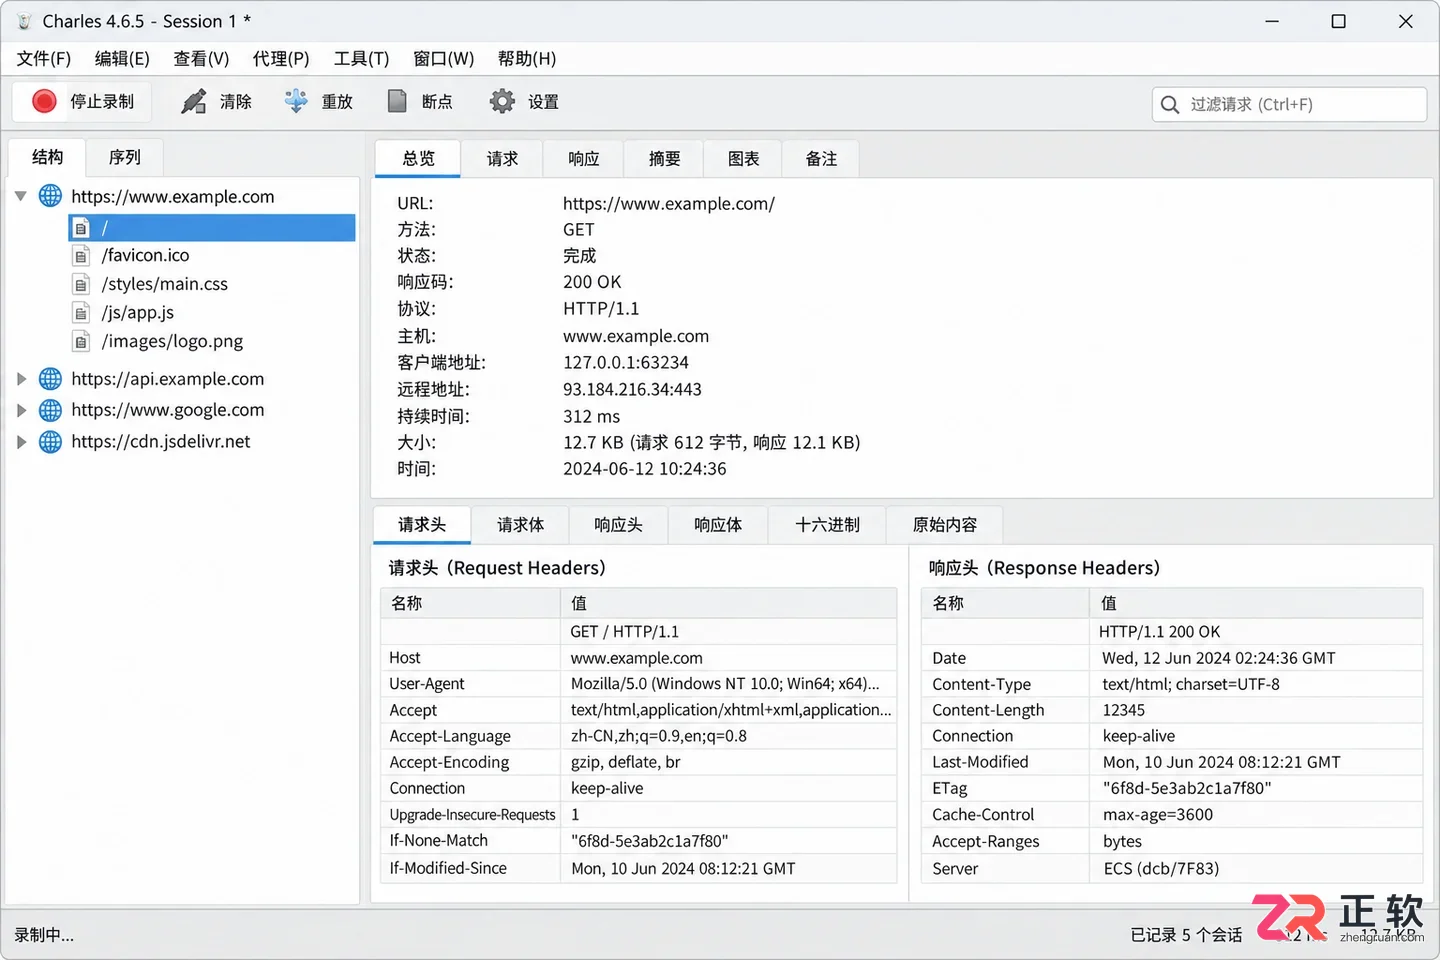Click globe icon of www.example.com host
The height and width of the screenshot is (960, 1440).
pos(50,196)
